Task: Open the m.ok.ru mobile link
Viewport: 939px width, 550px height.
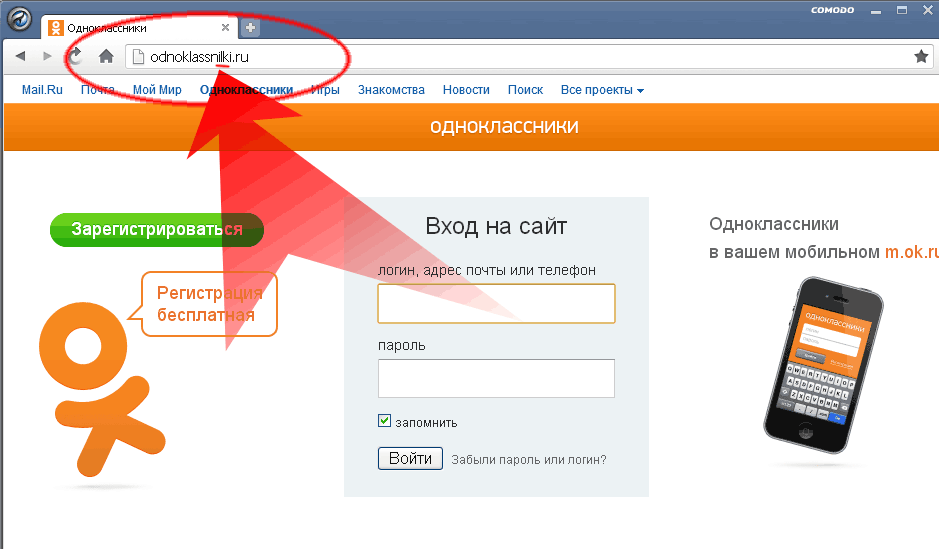Action: click(912, 252)
